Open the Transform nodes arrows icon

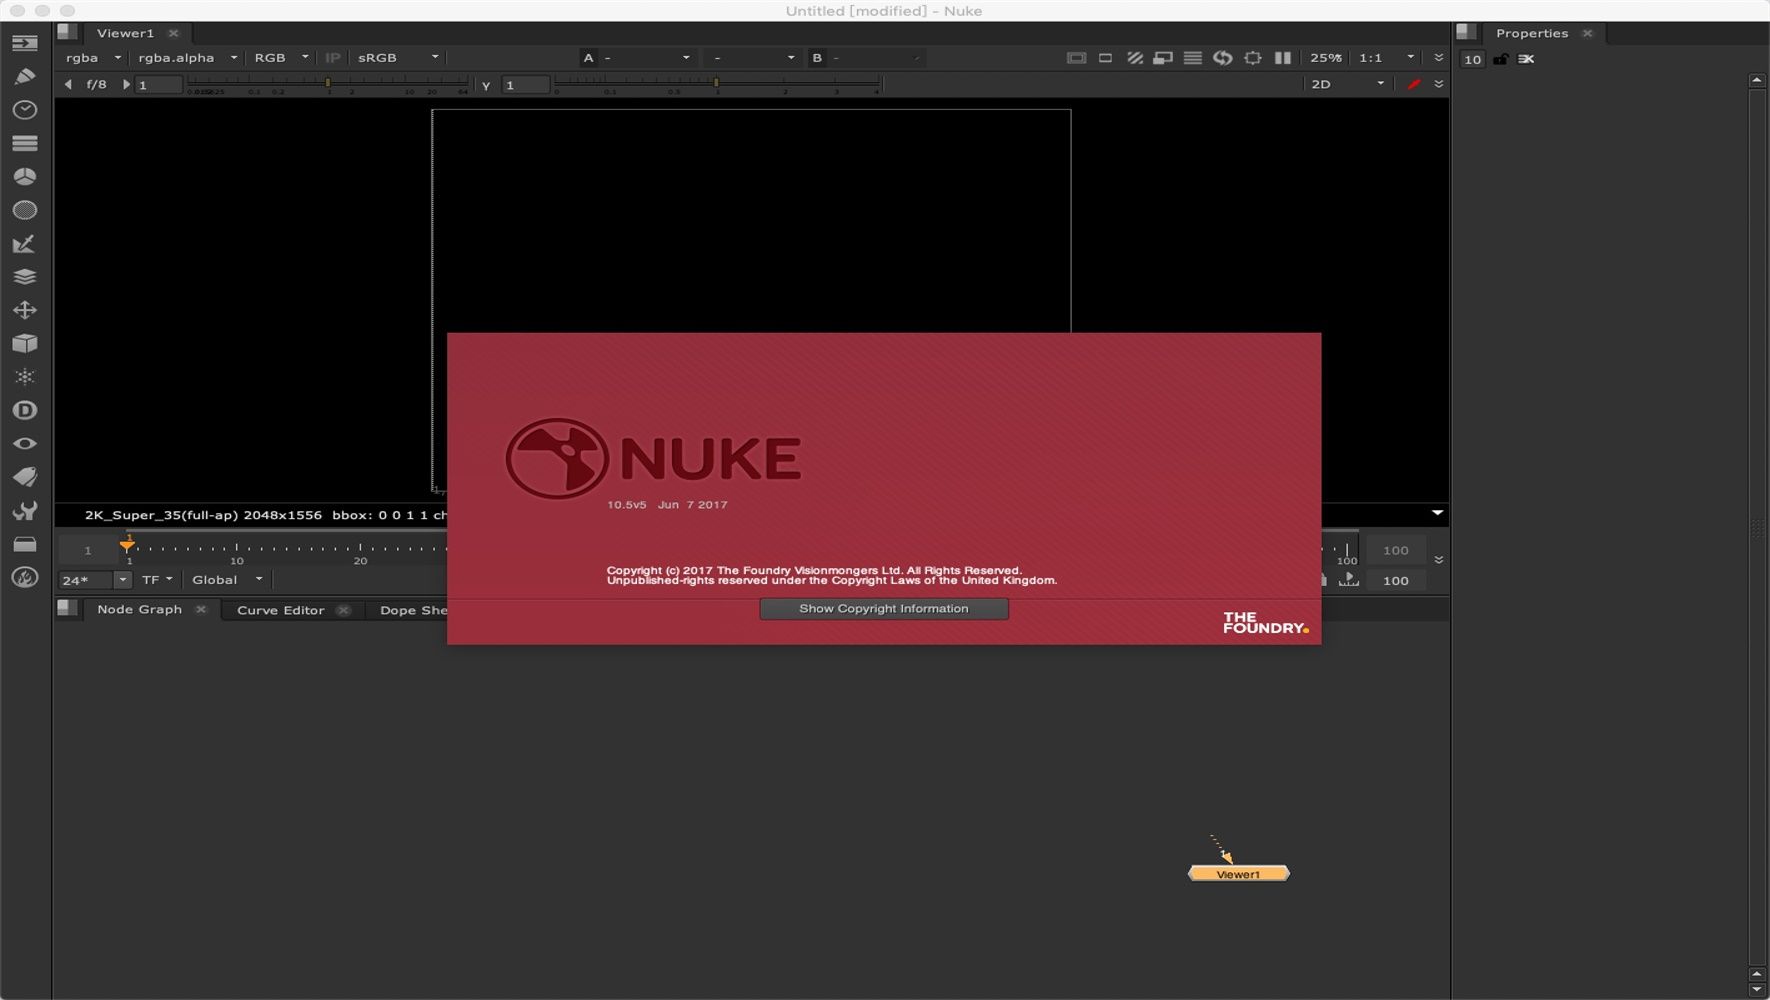25,310
